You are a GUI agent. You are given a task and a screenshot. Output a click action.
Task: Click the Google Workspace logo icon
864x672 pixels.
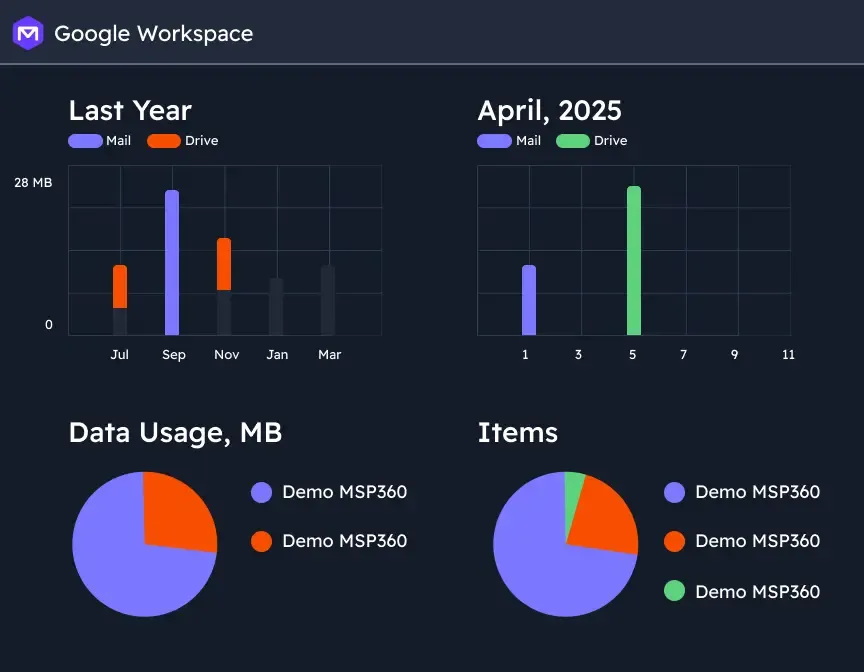[27, 33]
